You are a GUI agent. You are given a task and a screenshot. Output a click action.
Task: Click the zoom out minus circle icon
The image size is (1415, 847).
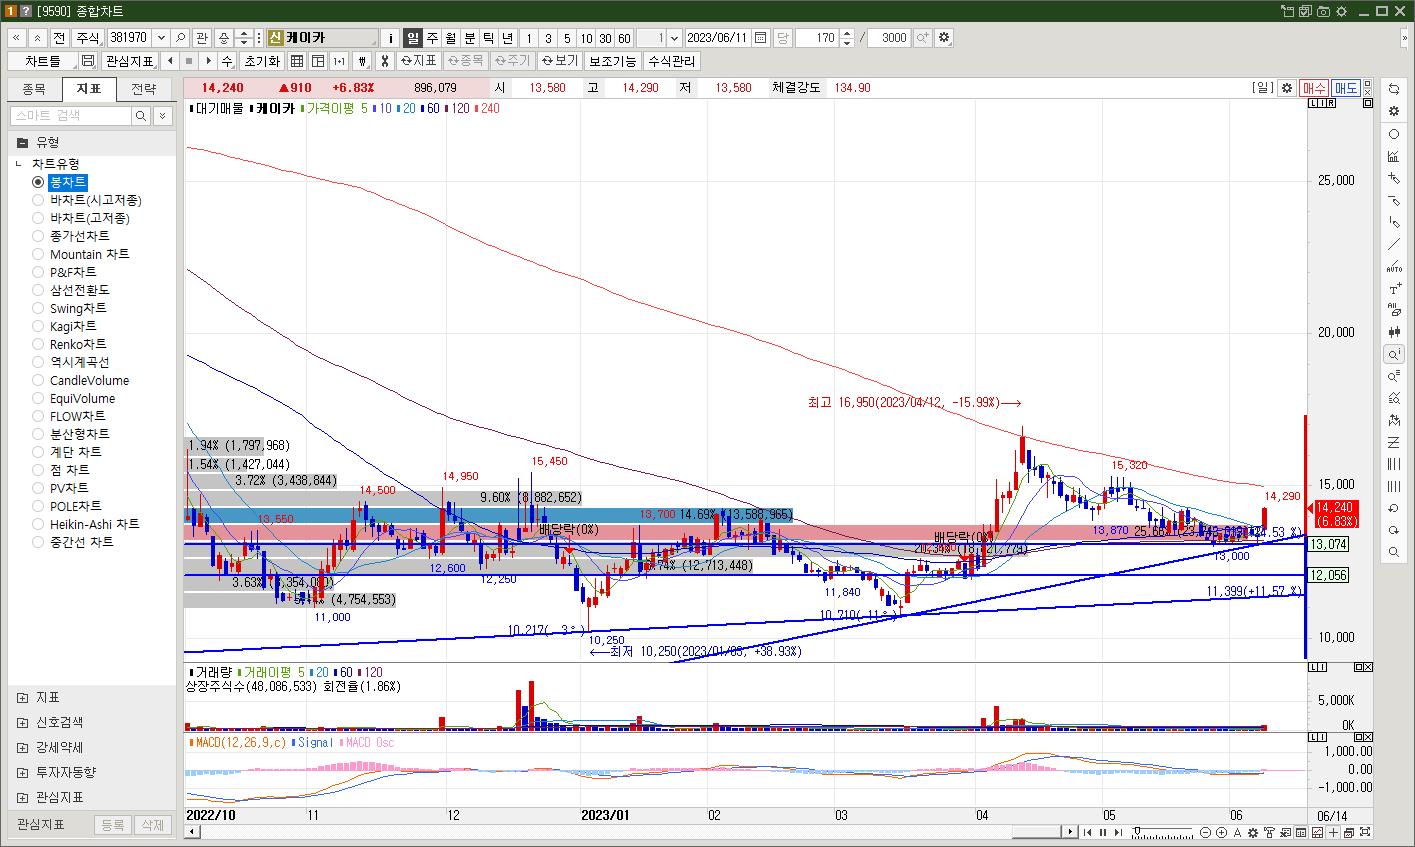click(x=1205, y=832)
